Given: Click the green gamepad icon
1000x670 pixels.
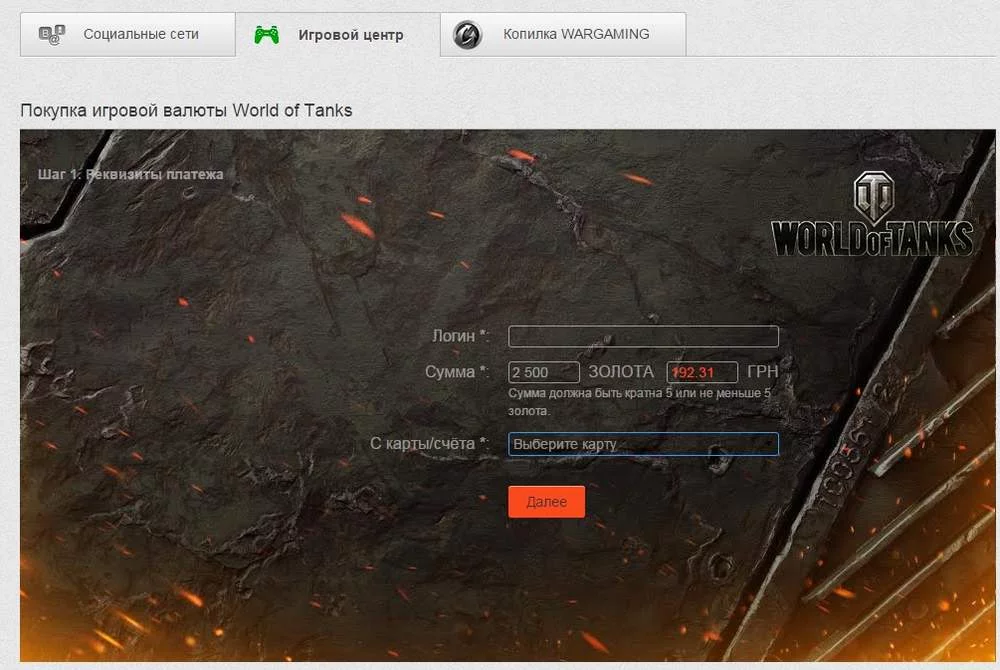Looking at the screenshot, I should point(267,34).
